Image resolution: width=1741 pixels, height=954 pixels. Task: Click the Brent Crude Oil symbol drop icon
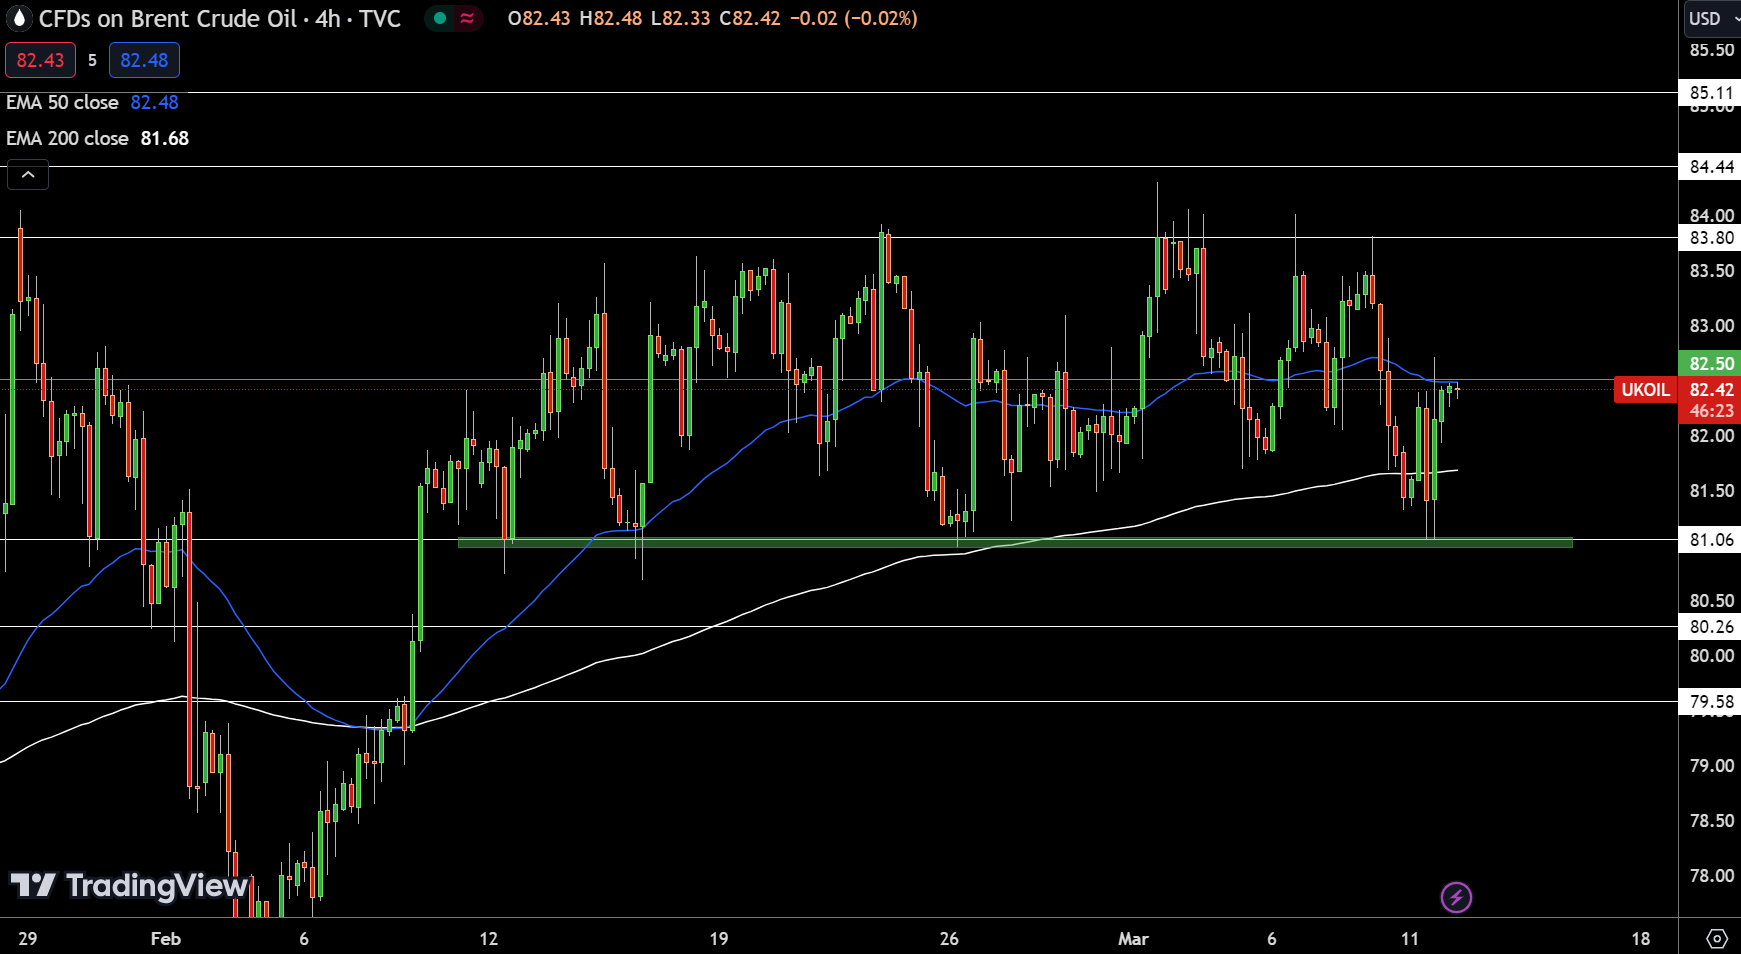pyautogui.click(x=18, y=18)
